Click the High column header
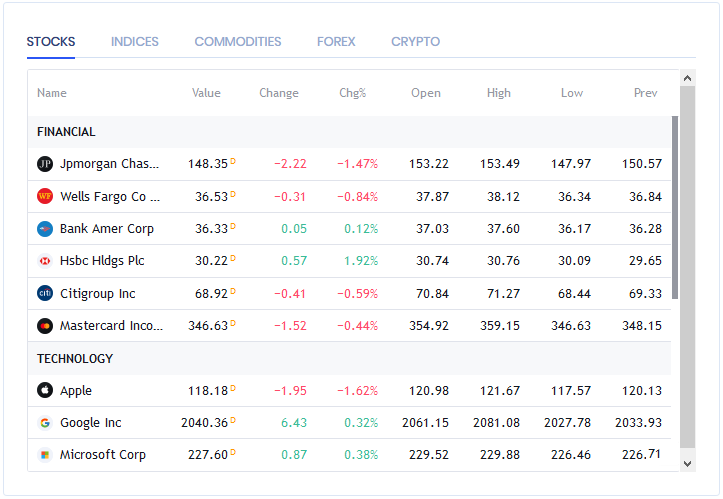723x499 pixels. click(499, 93)
